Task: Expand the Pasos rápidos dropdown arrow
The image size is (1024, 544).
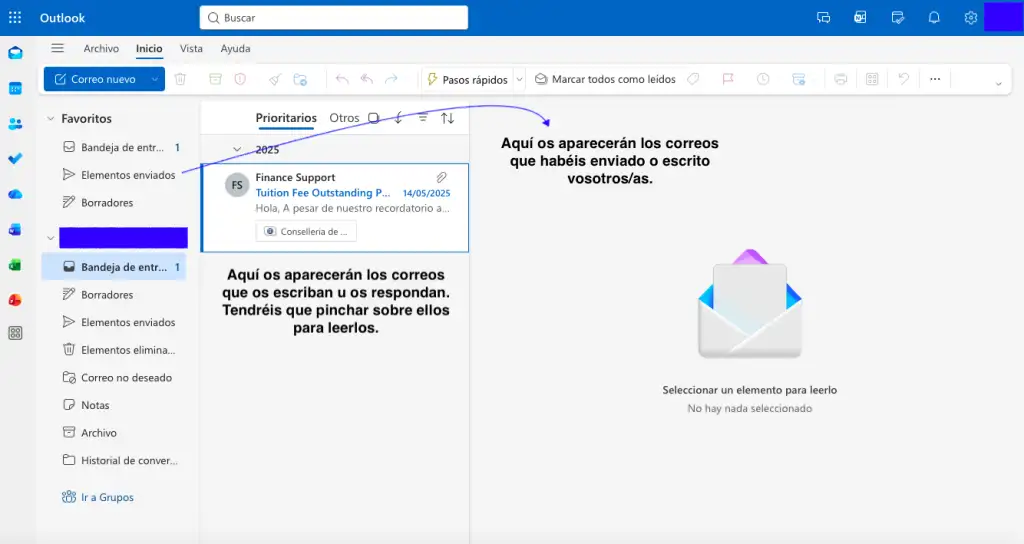Action: [x=519, y=79]
